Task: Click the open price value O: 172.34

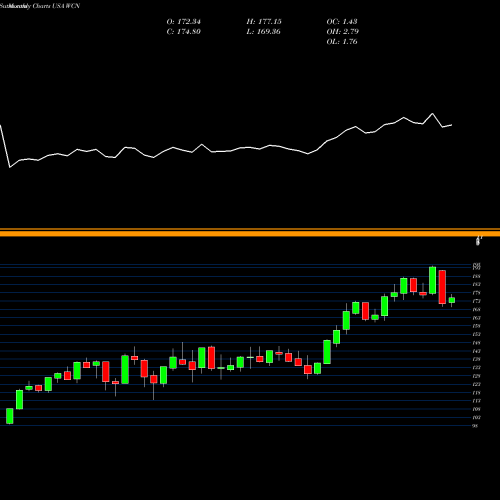Action: point(184,22)
